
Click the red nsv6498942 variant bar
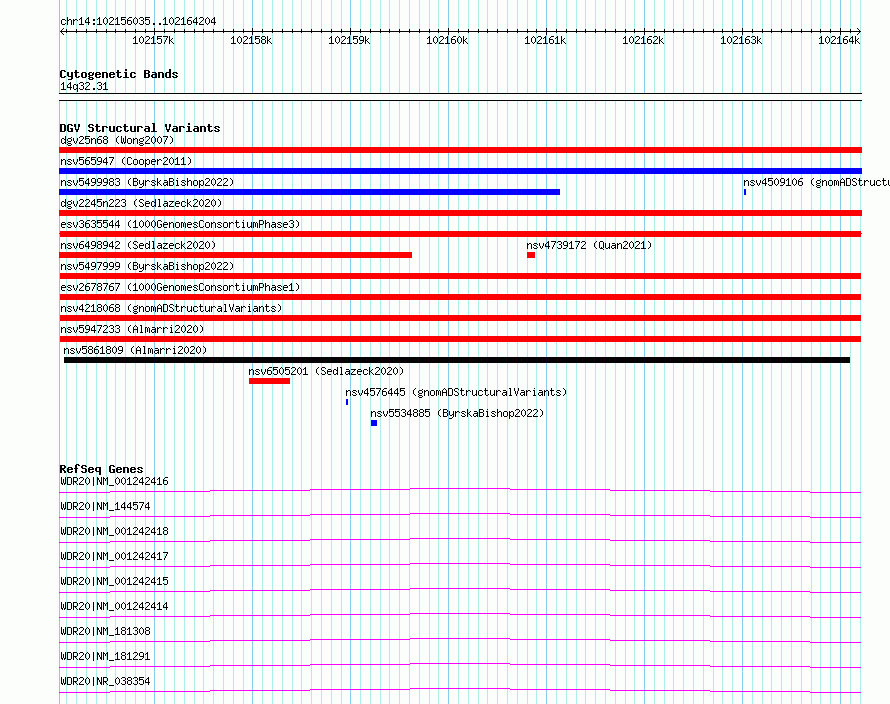point(236,255)
